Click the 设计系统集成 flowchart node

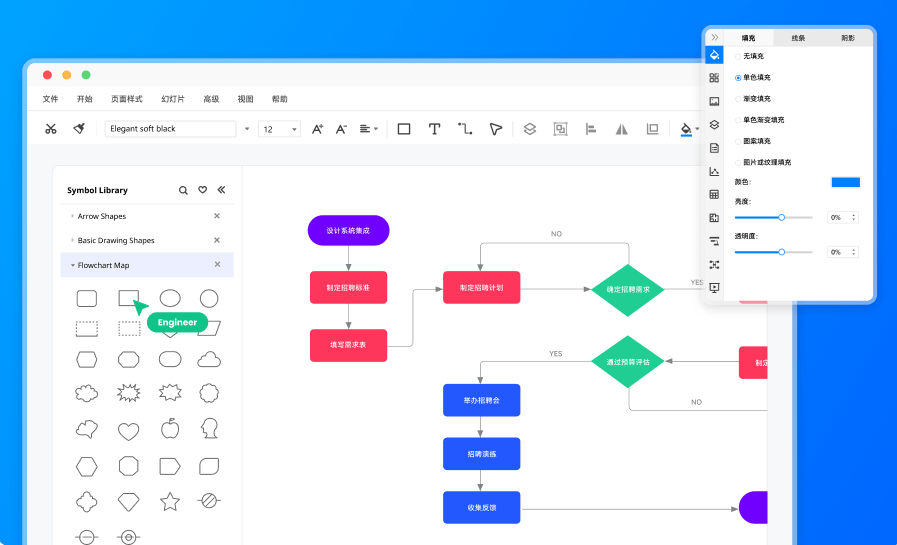click(x=348, y=230)
